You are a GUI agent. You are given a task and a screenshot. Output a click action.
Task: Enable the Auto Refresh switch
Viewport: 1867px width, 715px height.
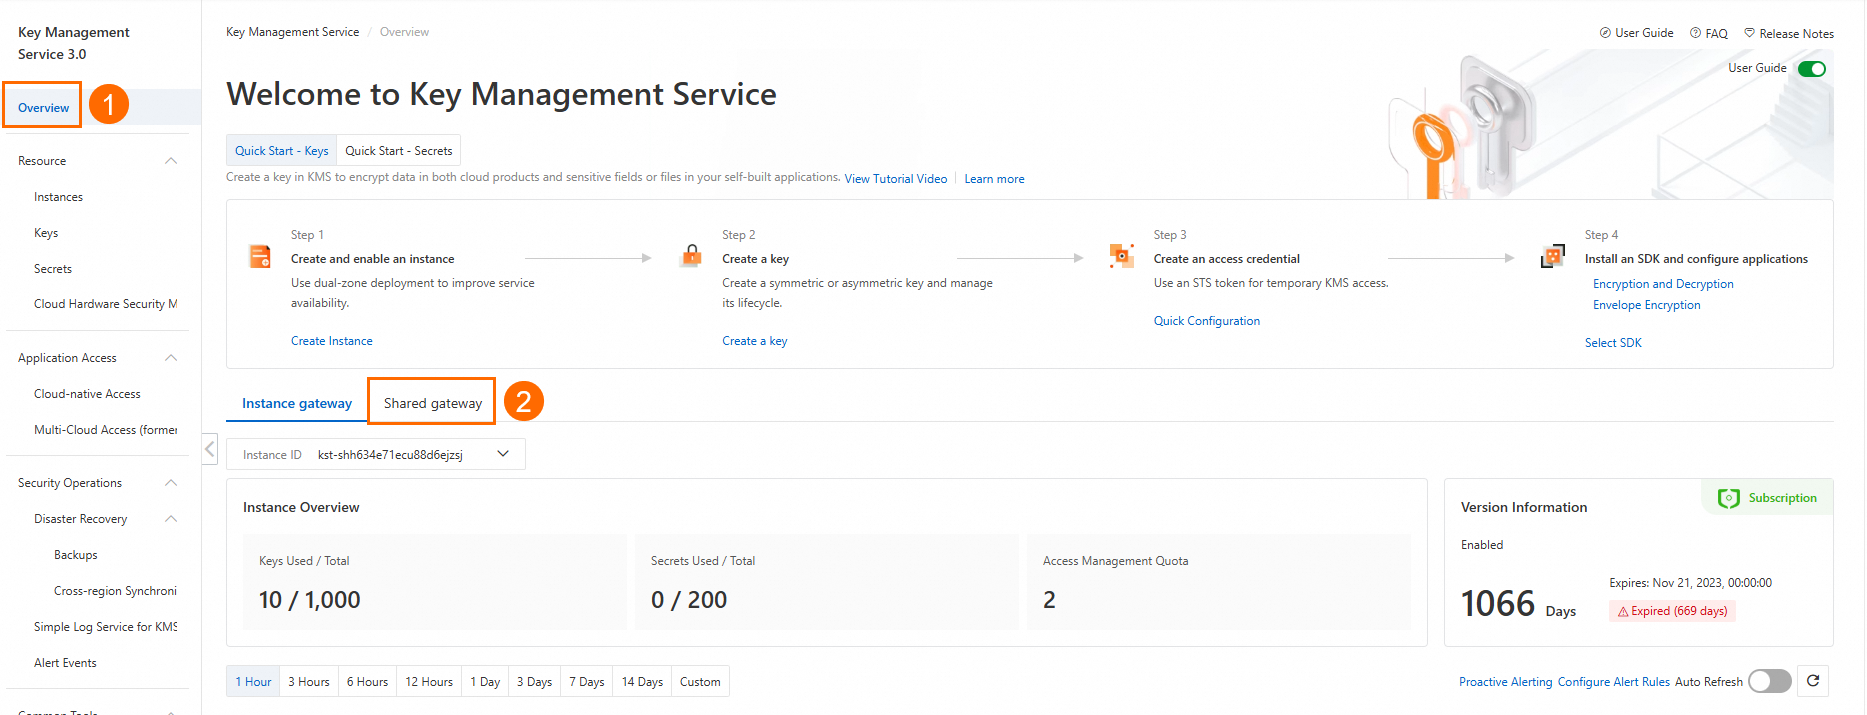pos(1769,681)
